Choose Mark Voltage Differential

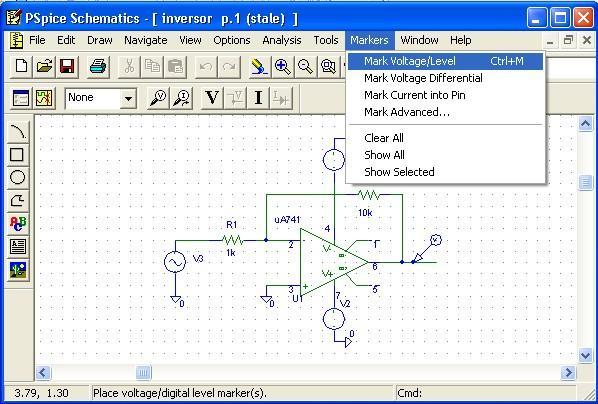click(x=445, y=78)
